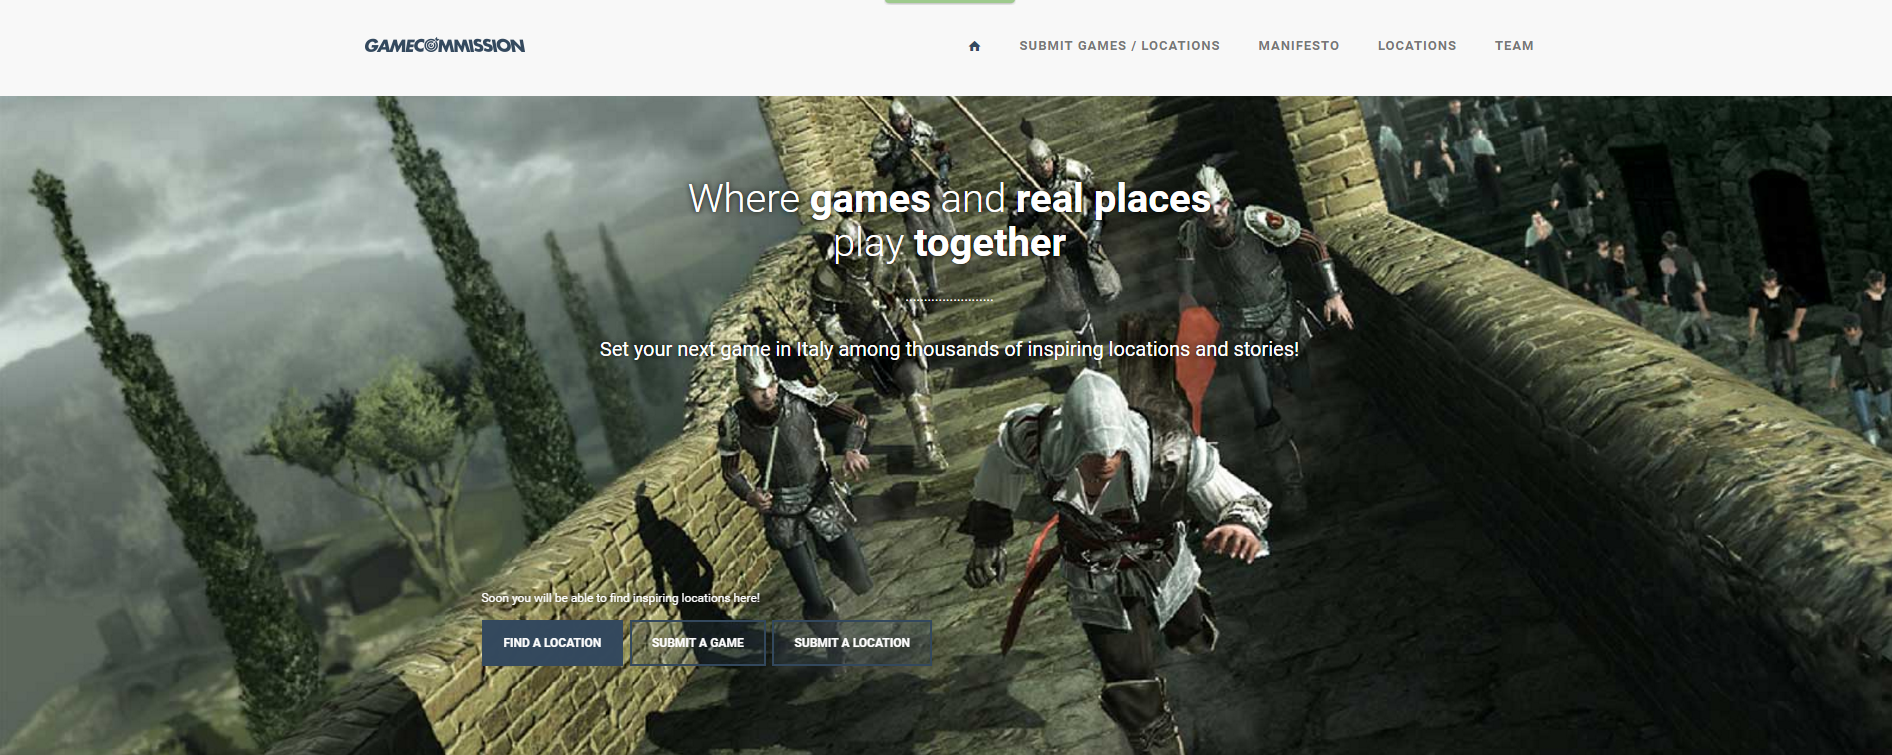Viewport: 1892px width, 755px height.
Task: Click the Submit a Game button
Action: (x=698, y=643)
